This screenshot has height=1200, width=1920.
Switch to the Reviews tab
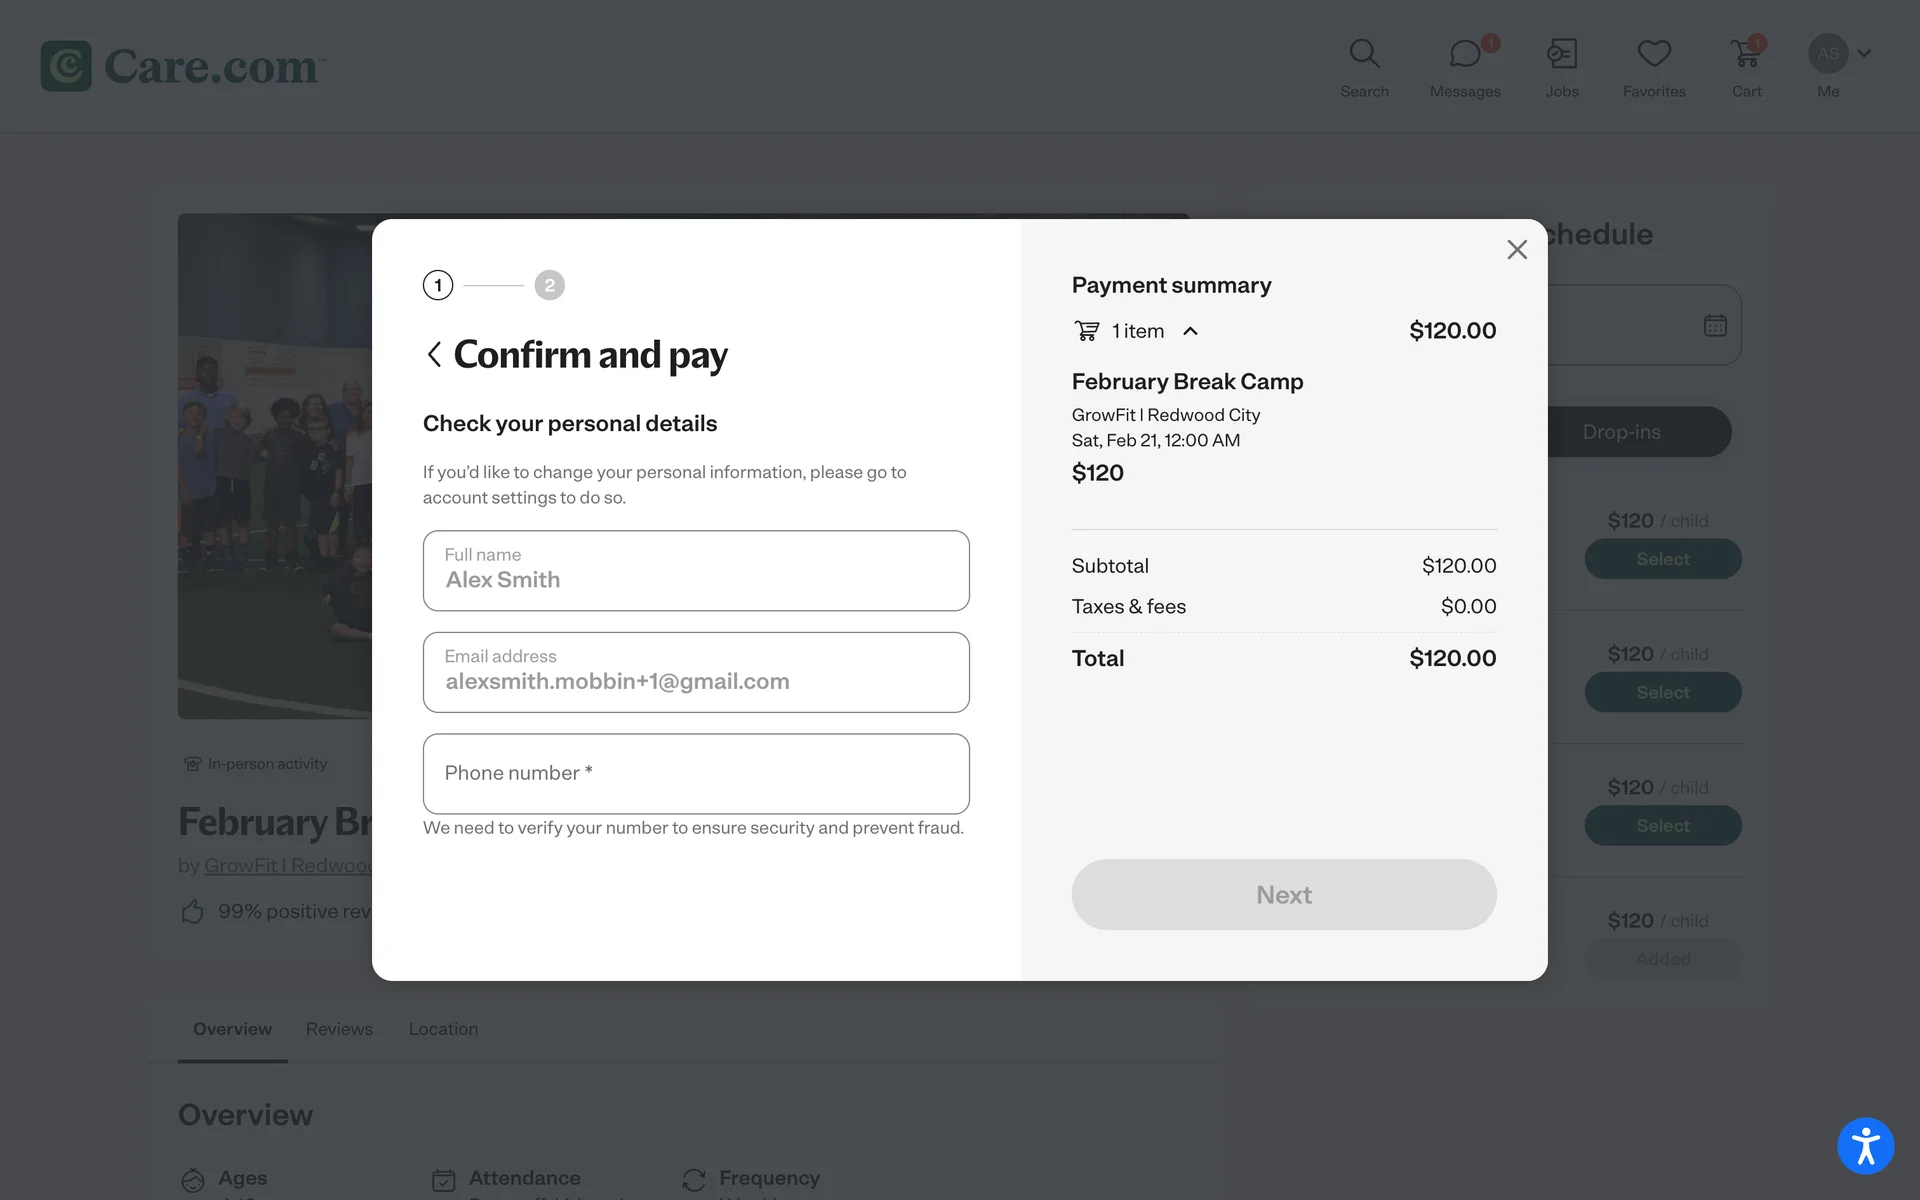coord(339,1029)
